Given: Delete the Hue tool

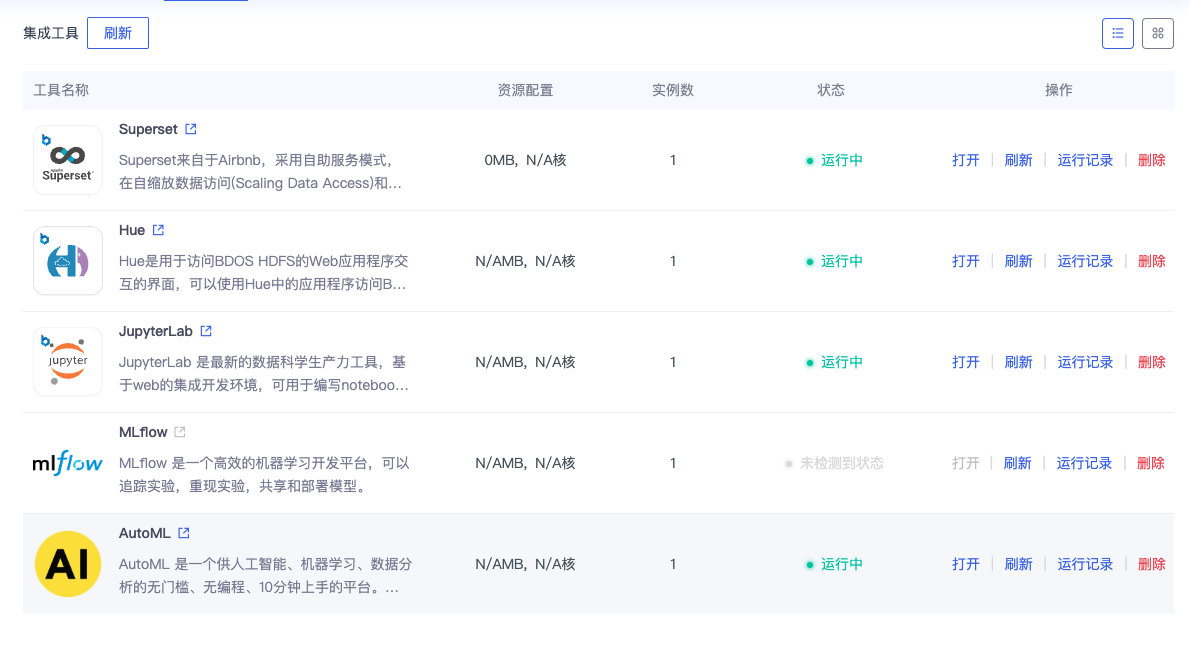Looking at the screenshot, I should click(x=1151, y=261).
